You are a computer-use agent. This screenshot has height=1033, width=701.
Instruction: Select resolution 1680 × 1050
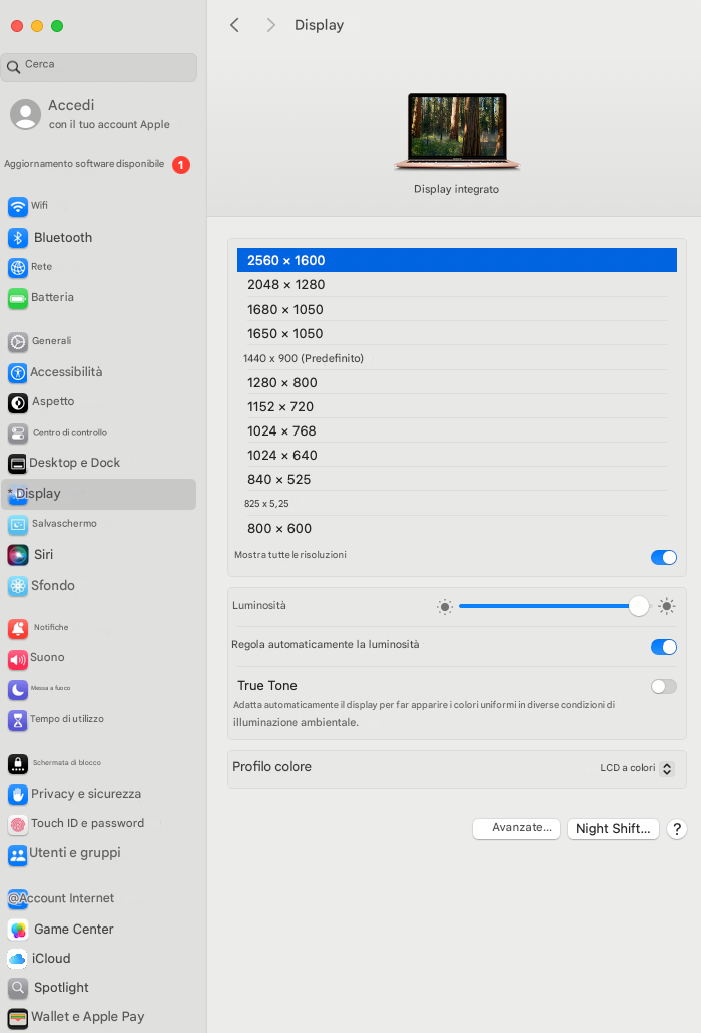pos(457,309)
